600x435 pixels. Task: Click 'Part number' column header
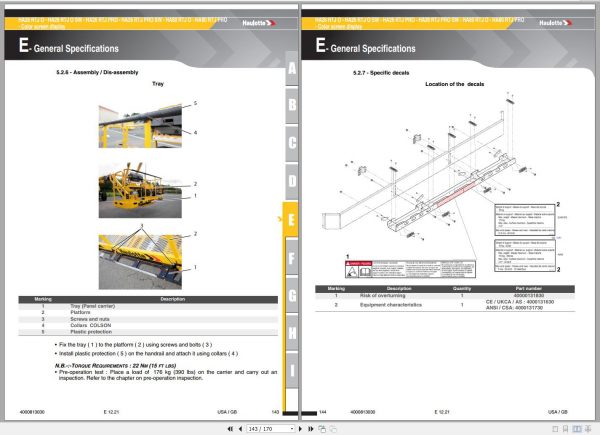(x=528, y=288)
